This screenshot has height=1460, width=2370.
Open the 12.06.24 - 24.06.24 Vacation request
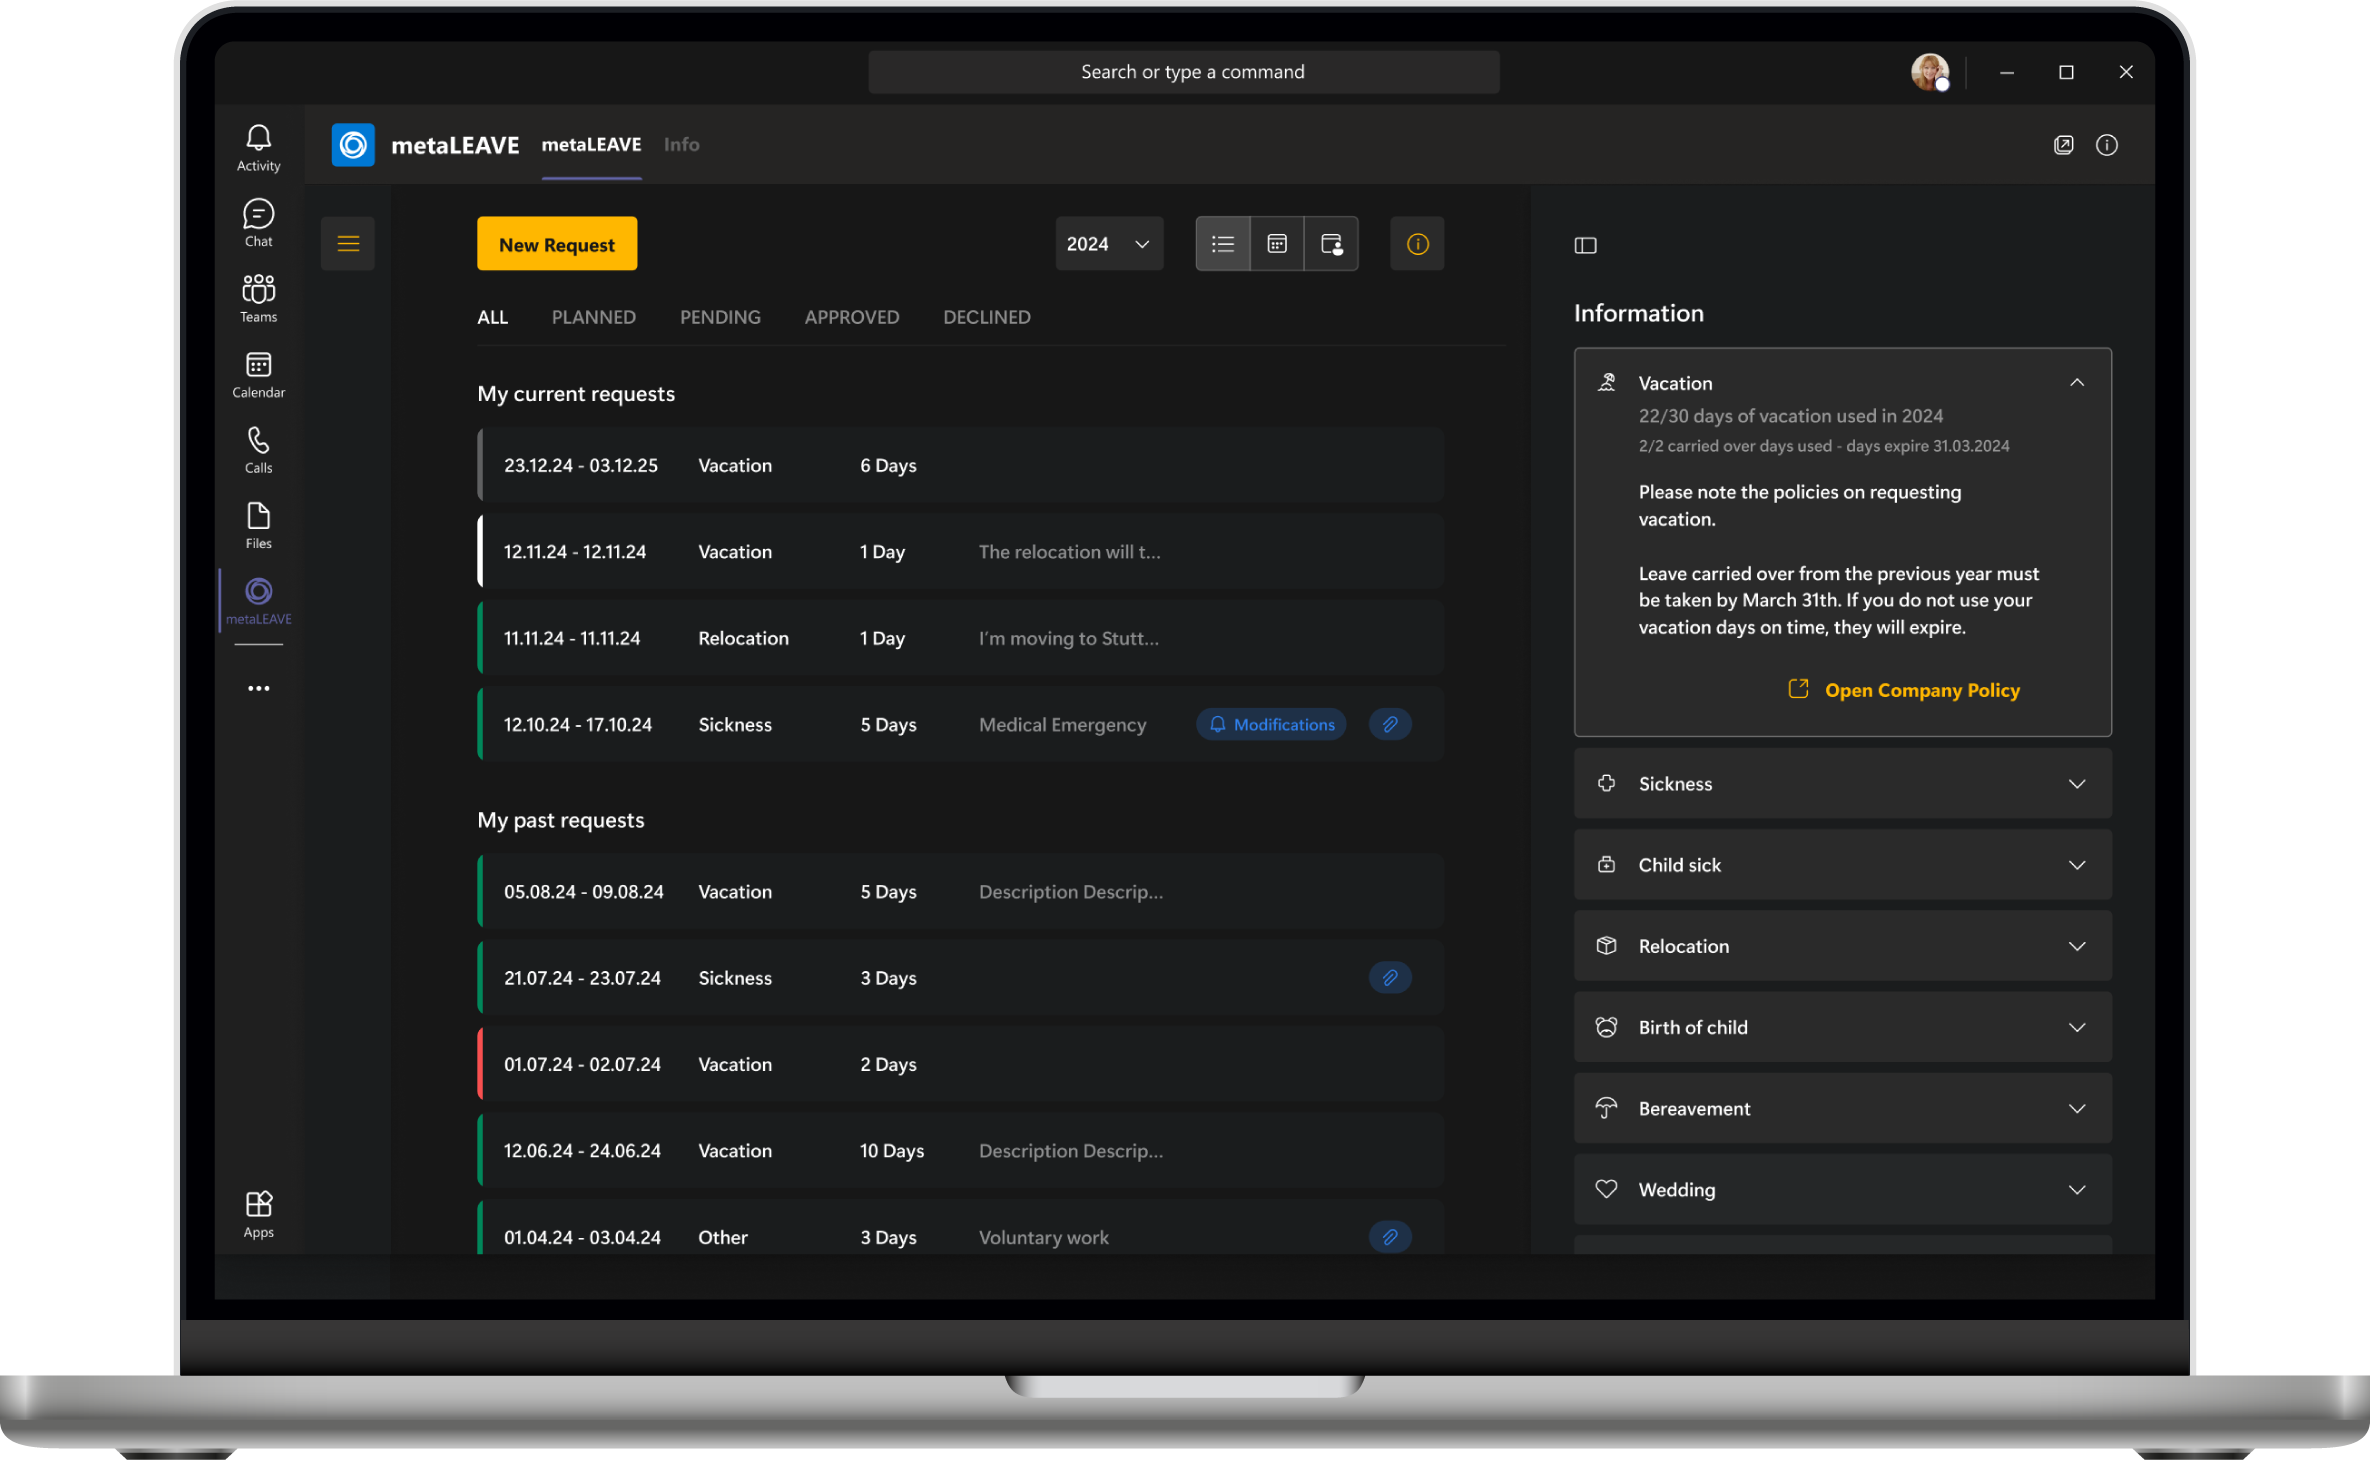pos(960,1150)
